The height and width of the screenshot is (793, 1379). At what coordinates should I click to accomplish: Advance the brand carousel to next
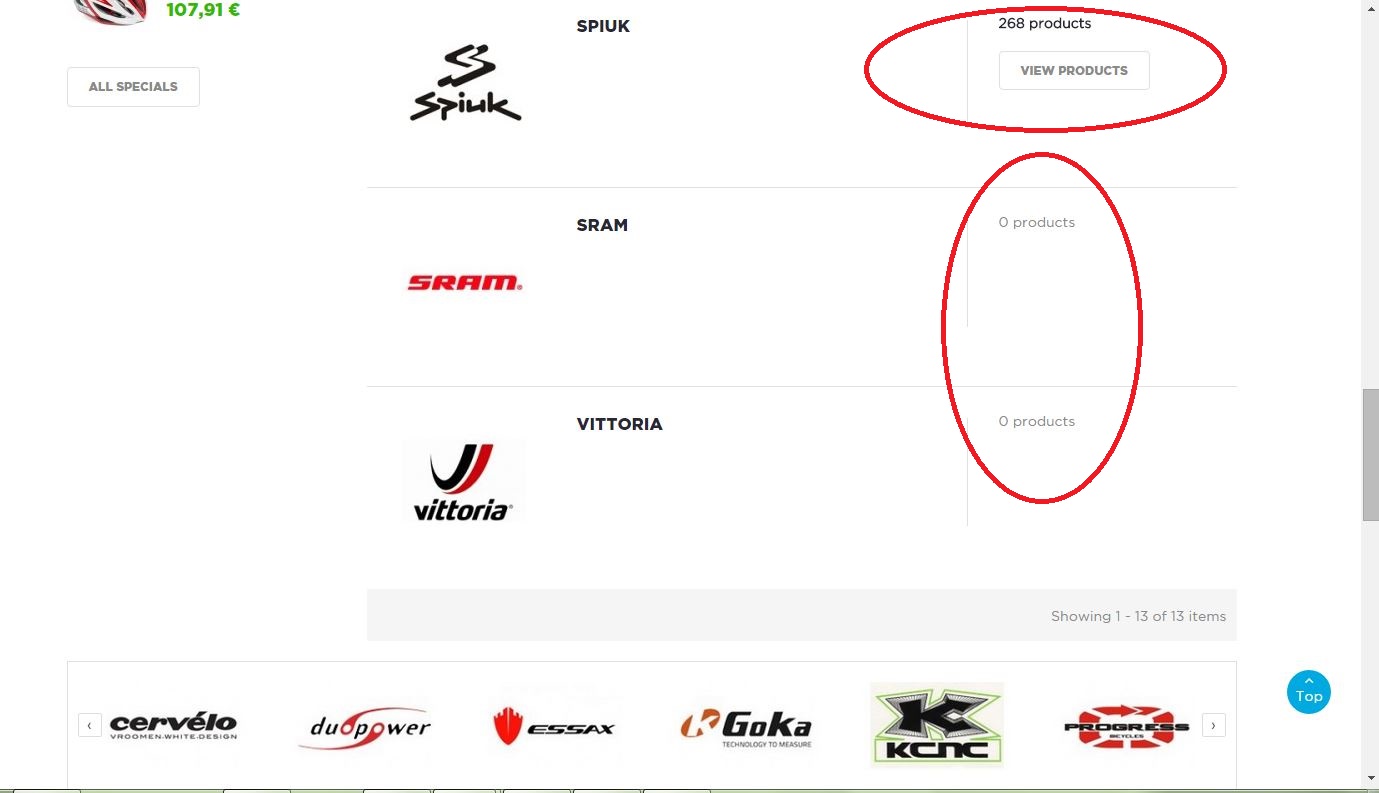click(x=1214, y=725)
